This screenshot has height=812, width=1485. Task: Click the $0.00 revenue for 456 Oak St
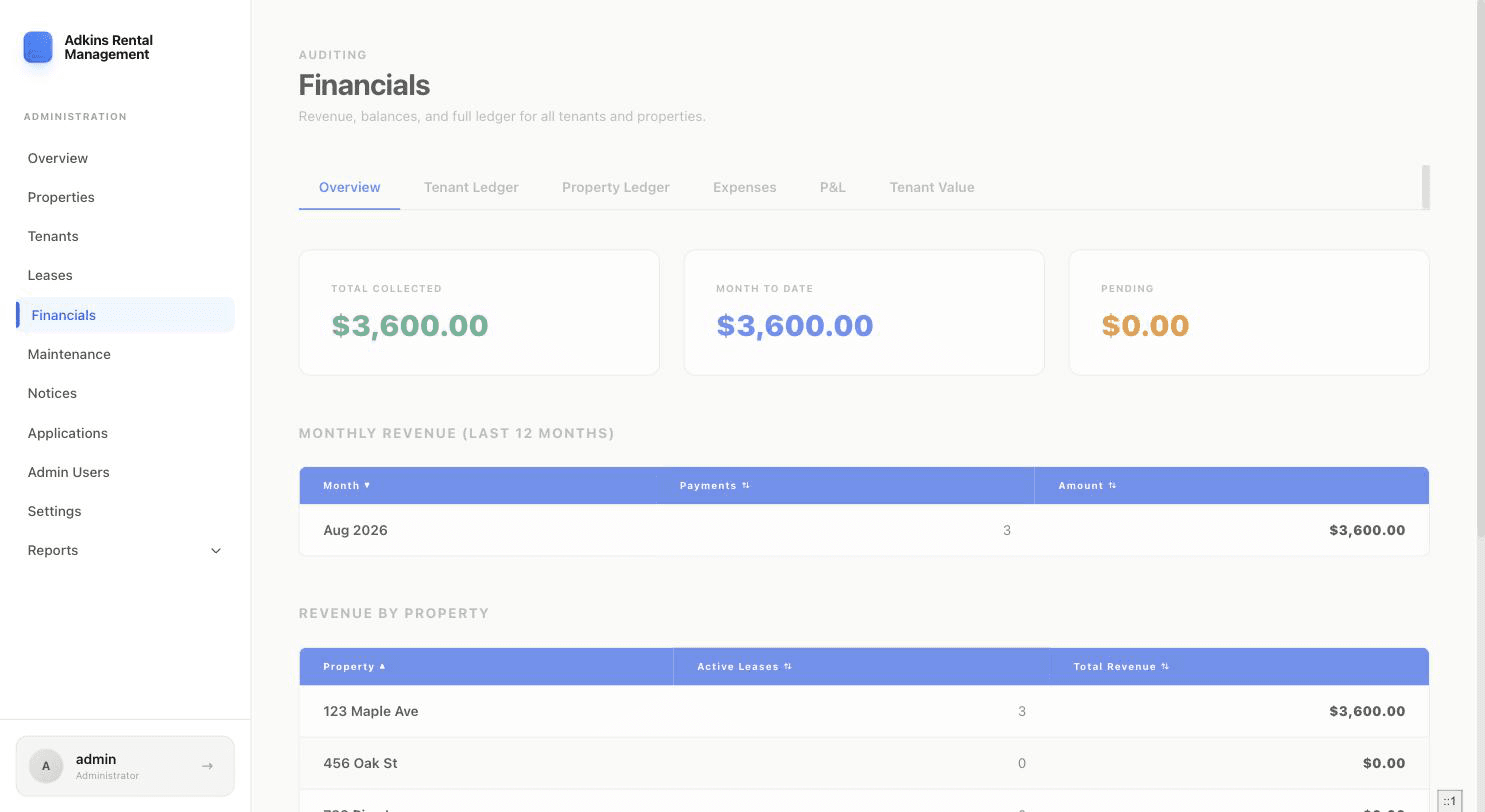1384,764
